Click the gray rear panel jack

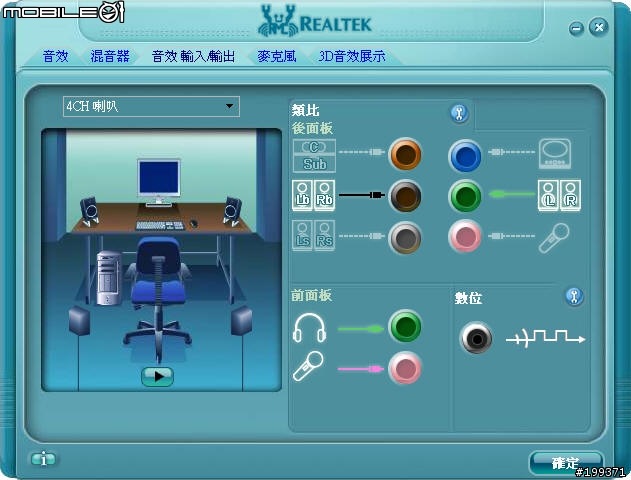click(x=405, y=237)
